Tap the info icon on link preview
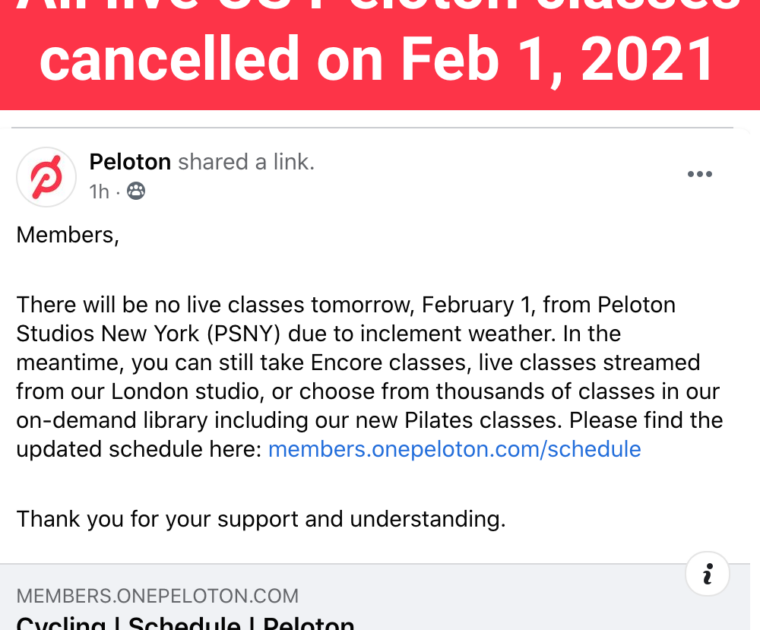The width and height of the screenshot is (760, 630). (708, 574)
